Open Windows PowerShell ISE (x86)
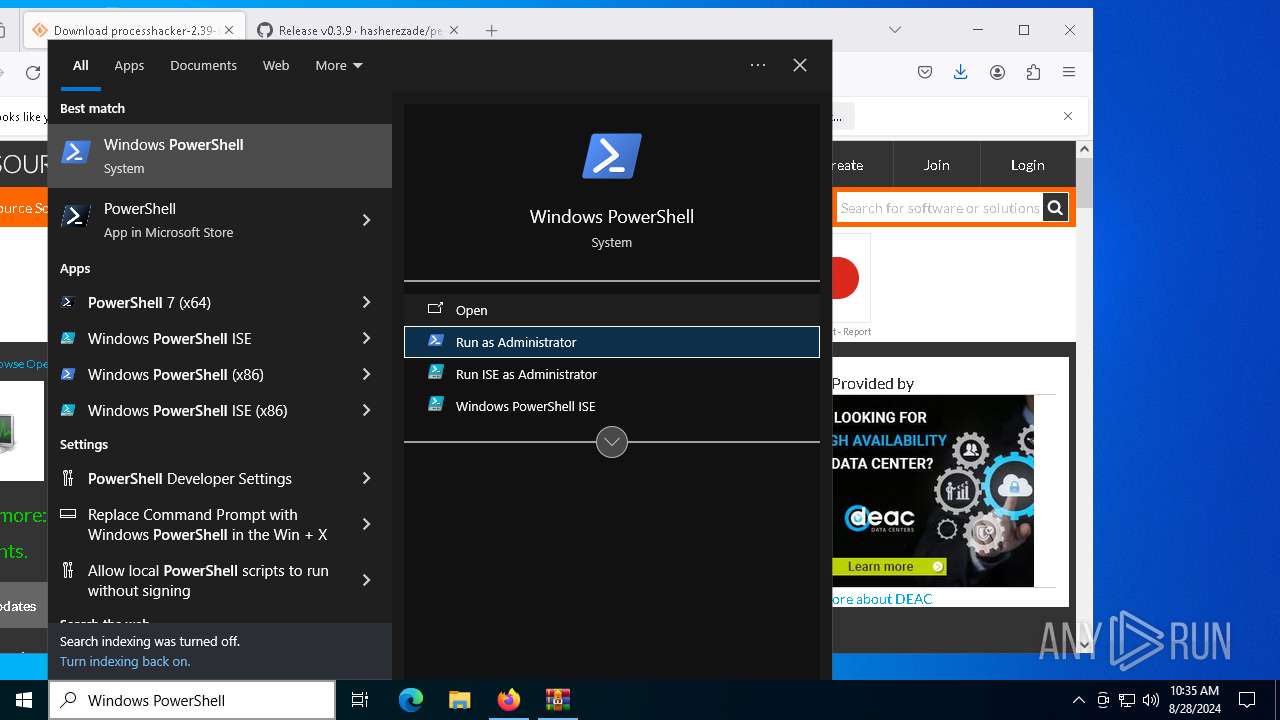 pyautogui.click(x=204, y=410)
